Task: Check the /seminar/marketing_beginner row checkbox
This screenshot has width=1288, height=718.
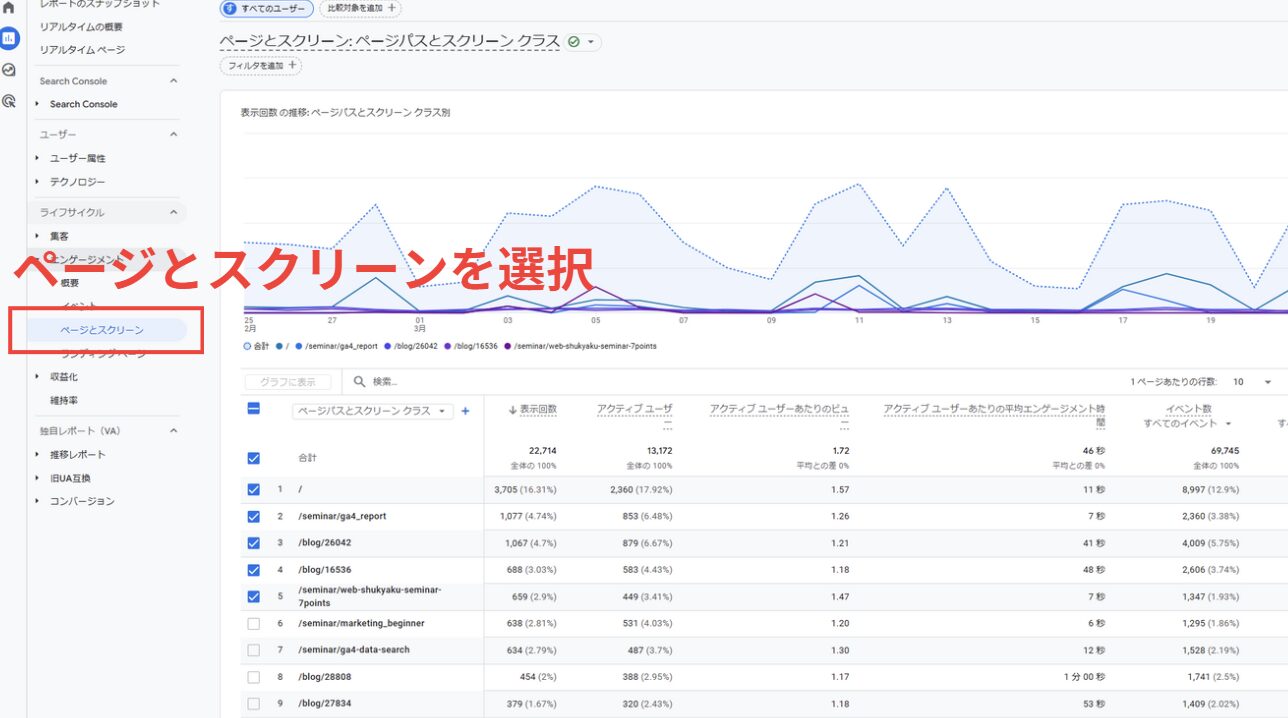Action: coord(253,624)
